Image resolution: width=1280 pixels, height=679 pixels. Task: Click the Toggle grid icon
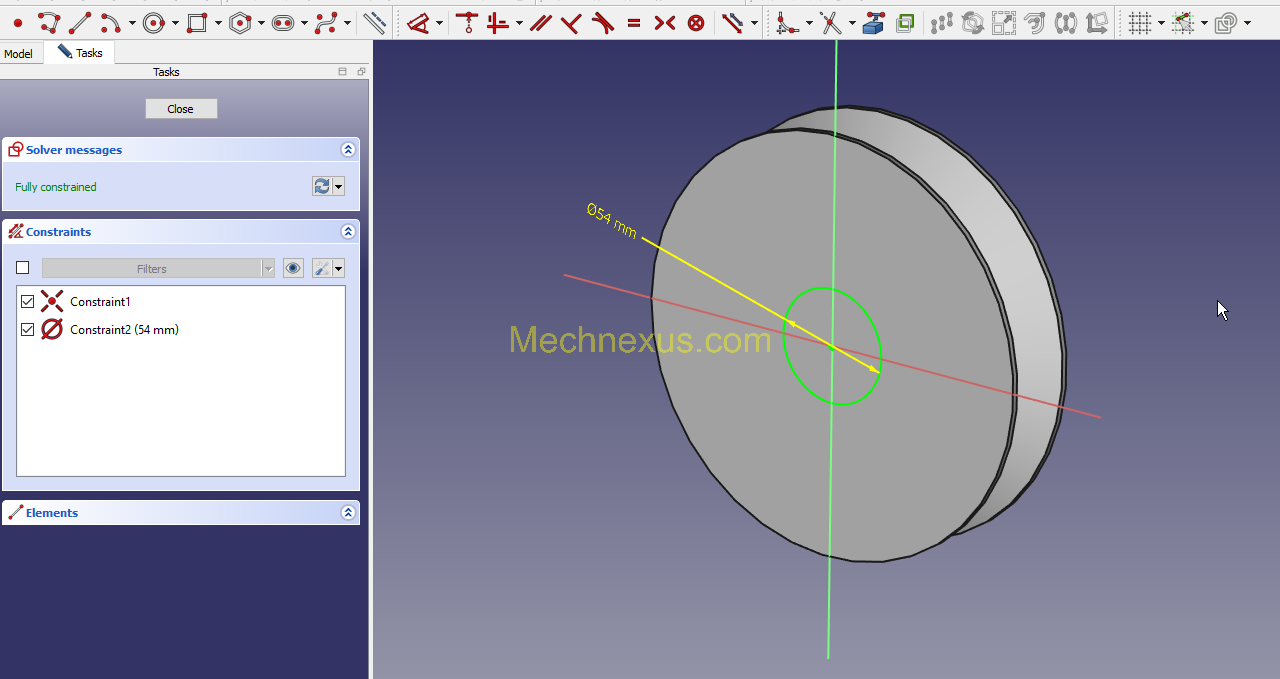1139,22
